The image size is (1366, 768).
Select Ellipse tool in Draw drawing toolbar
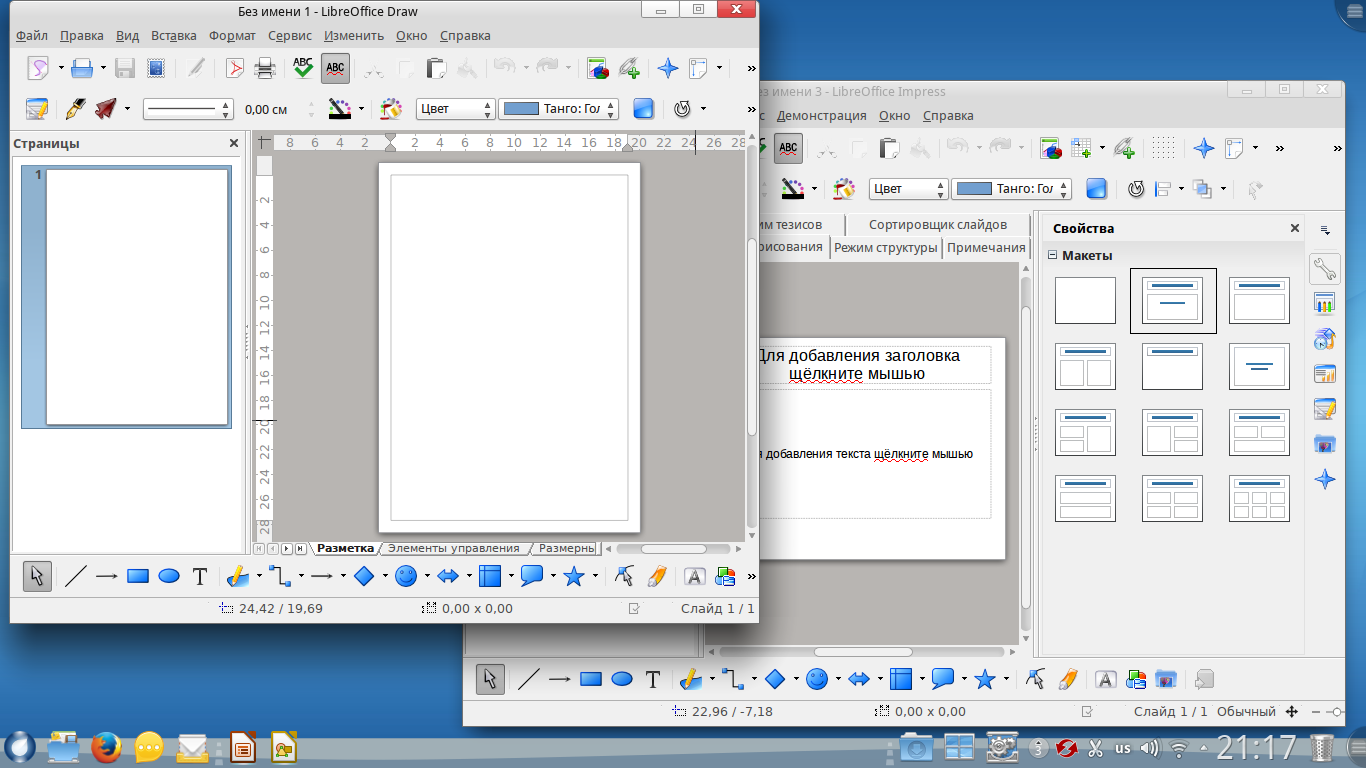(169, 576)
